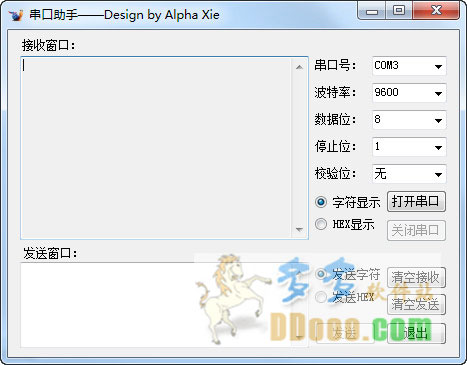Click the 打开串口 button
This screenshot has width=467, height=365.
point(416,201)
